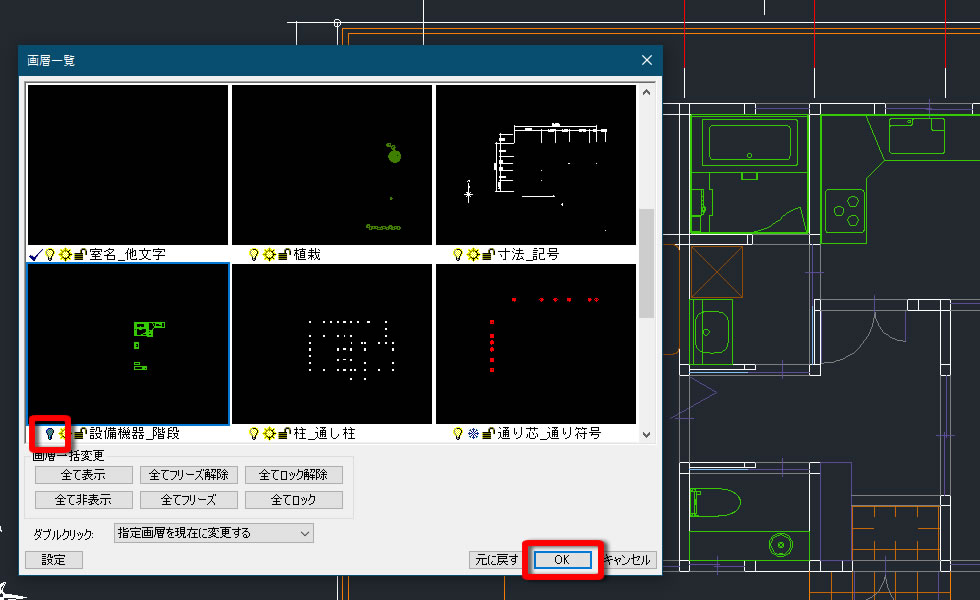Click the layer name 柱_通し柱
980x600 pixels.
click(x=324, y=433)
